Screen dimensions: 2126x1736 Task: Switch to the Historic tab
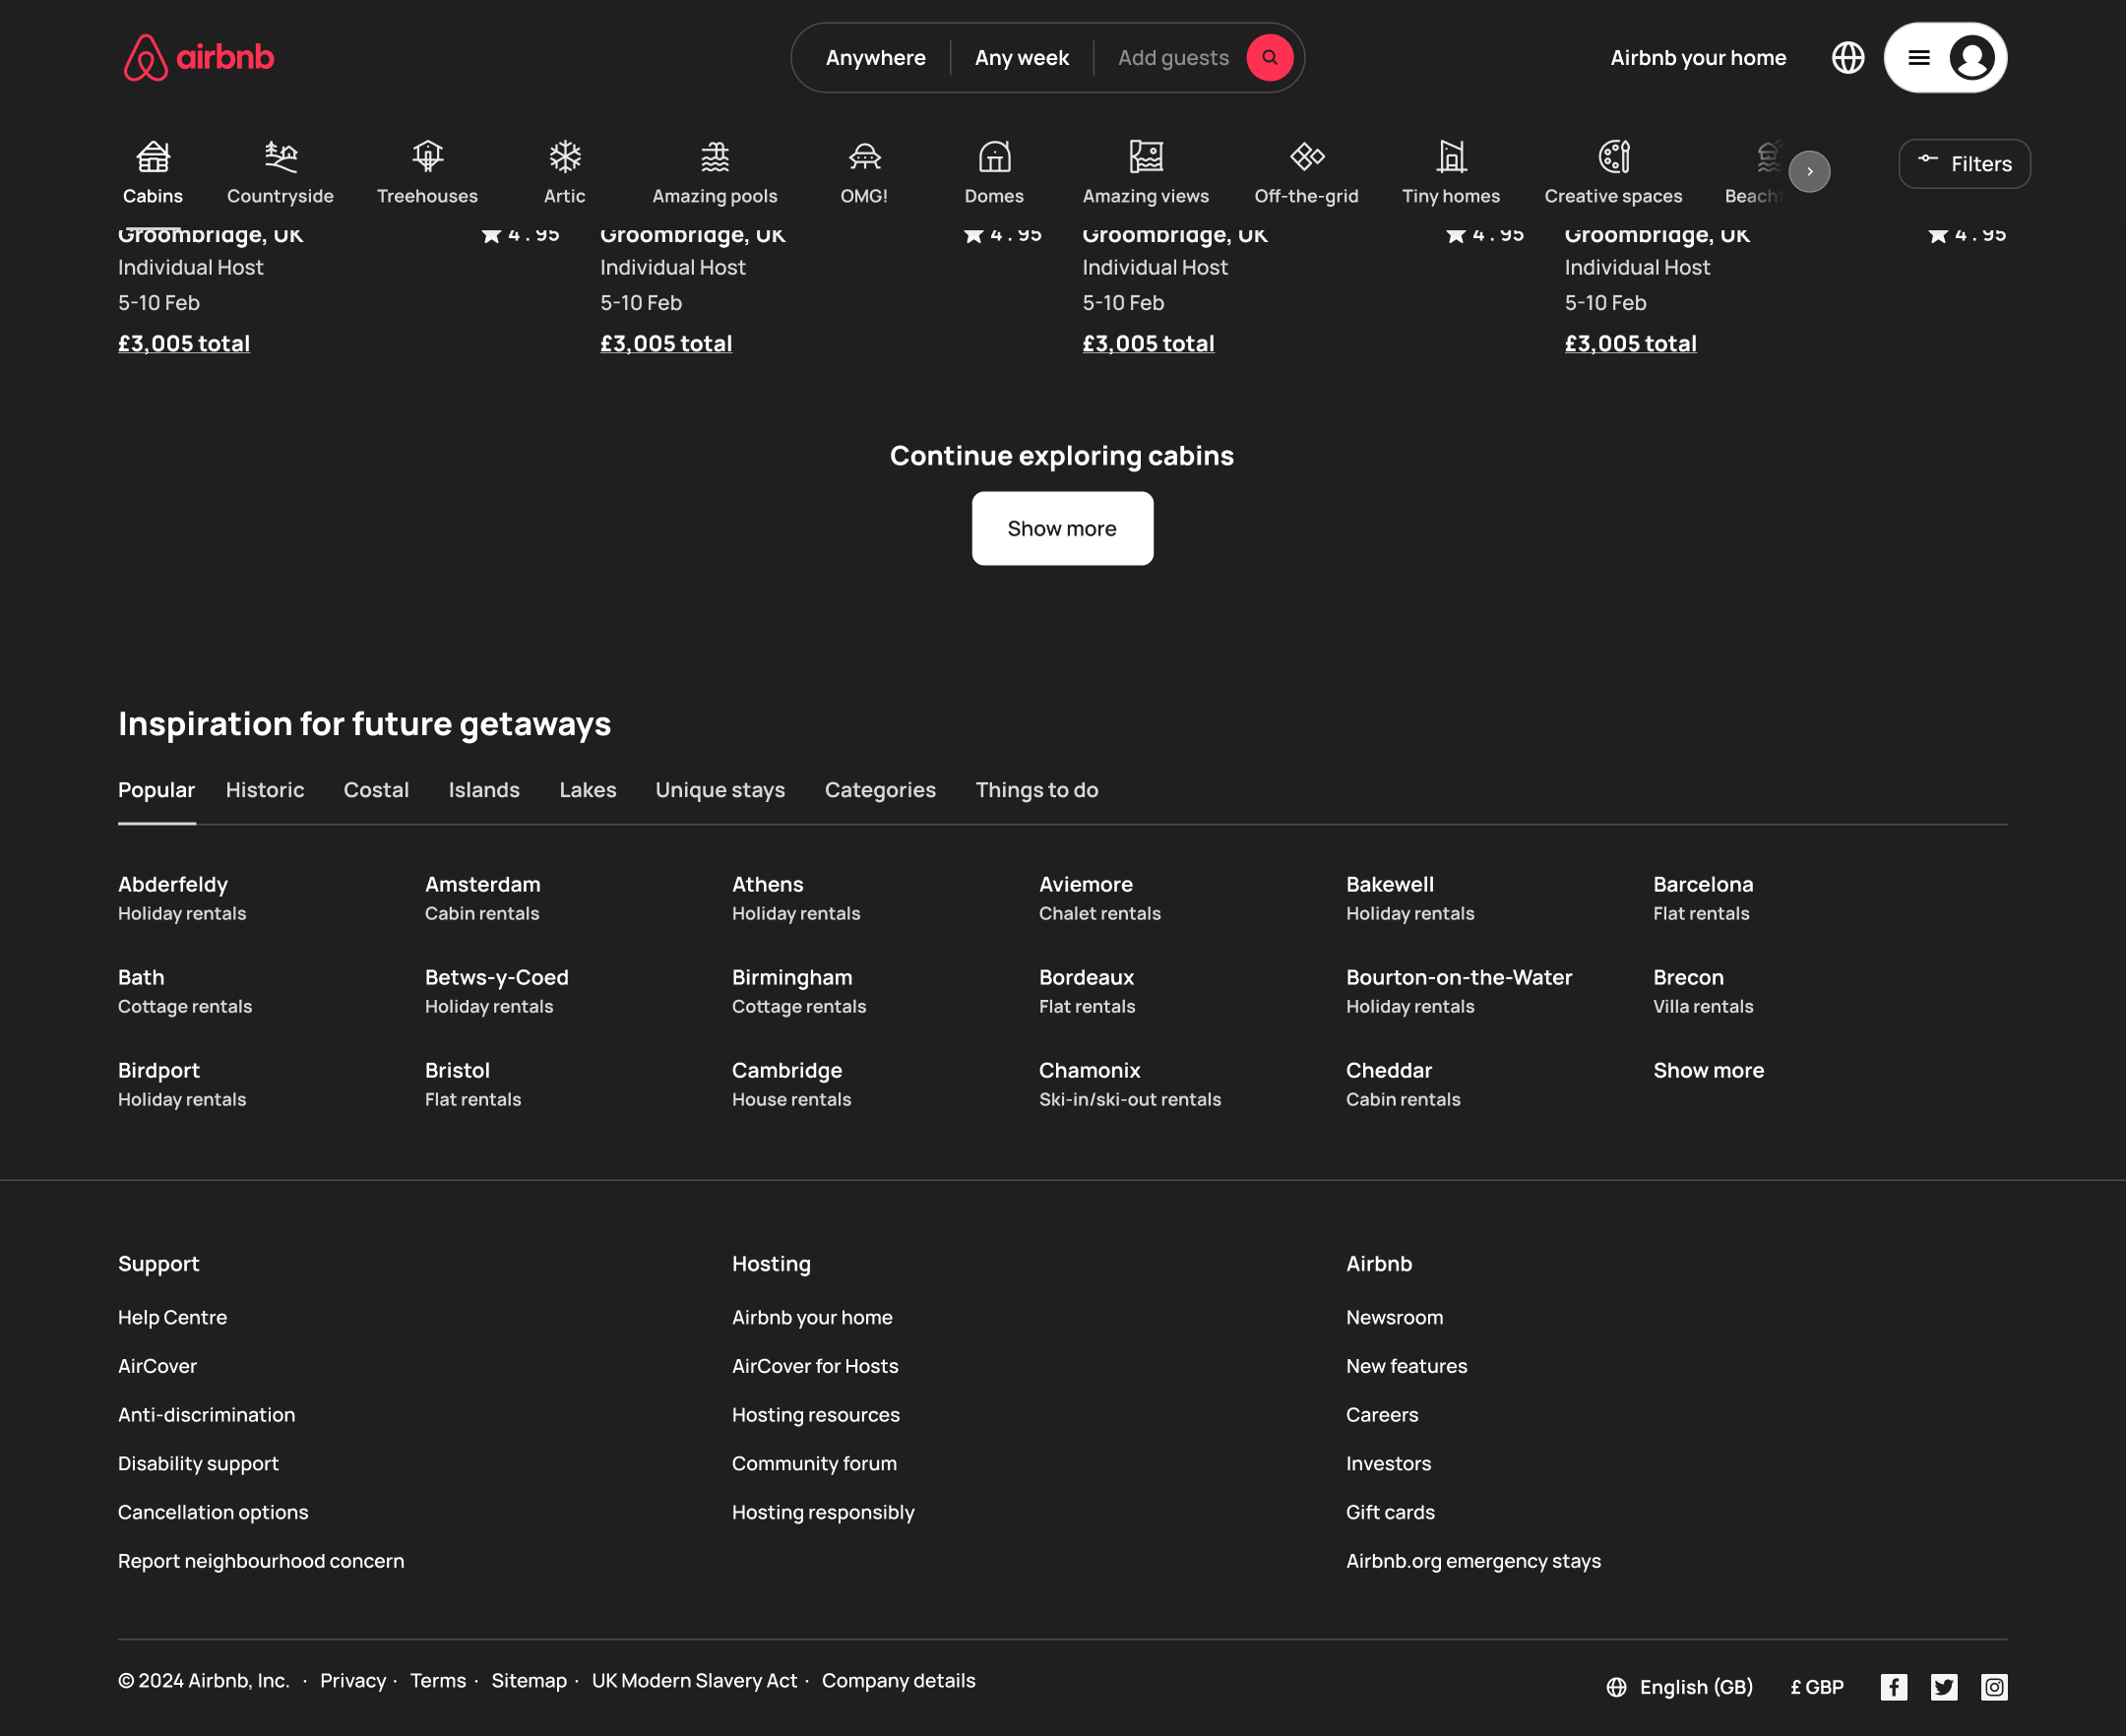pyautogui.click(x=265, y=790)
